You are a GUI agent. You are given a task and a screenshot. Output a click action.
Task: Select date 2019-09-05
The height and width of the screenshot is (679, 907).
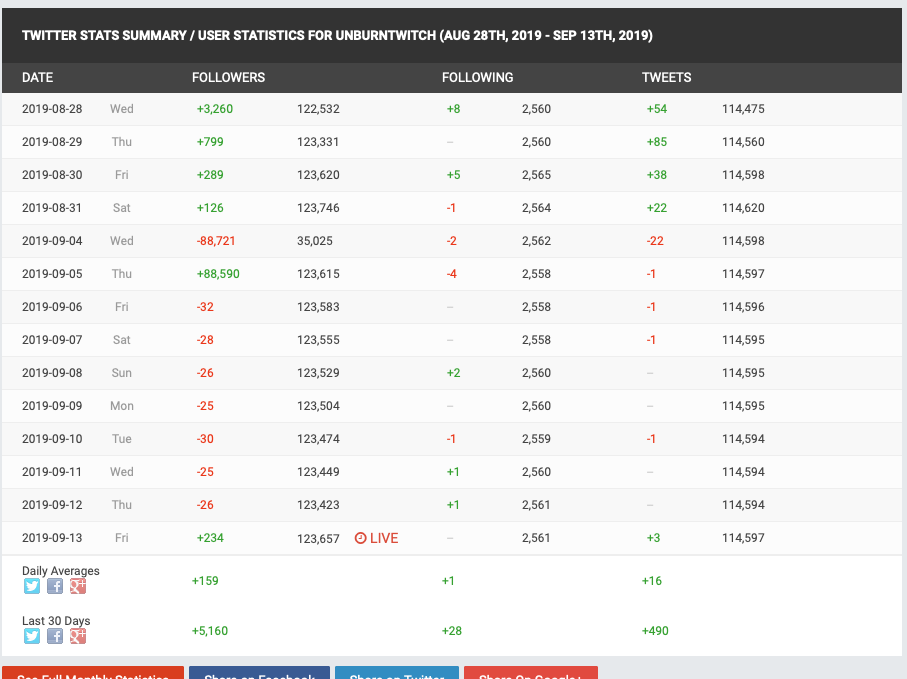(x=52, y=274)
